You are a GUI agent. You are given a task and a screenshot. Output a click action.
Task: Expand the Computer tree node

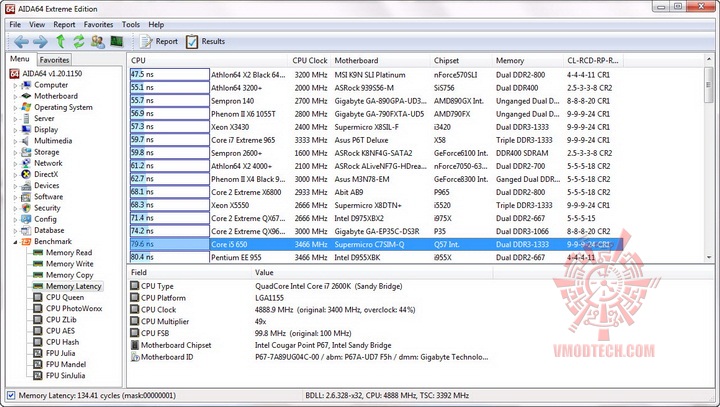(15, 85)
